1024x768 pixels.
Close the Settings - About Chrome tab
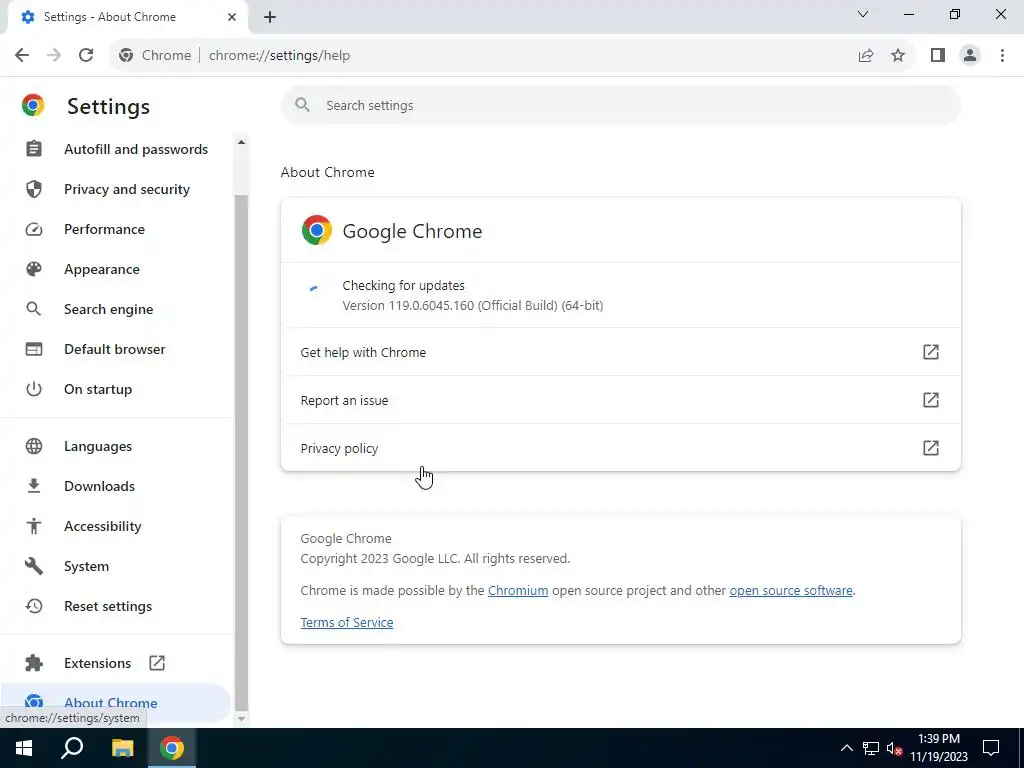(232, 17)
